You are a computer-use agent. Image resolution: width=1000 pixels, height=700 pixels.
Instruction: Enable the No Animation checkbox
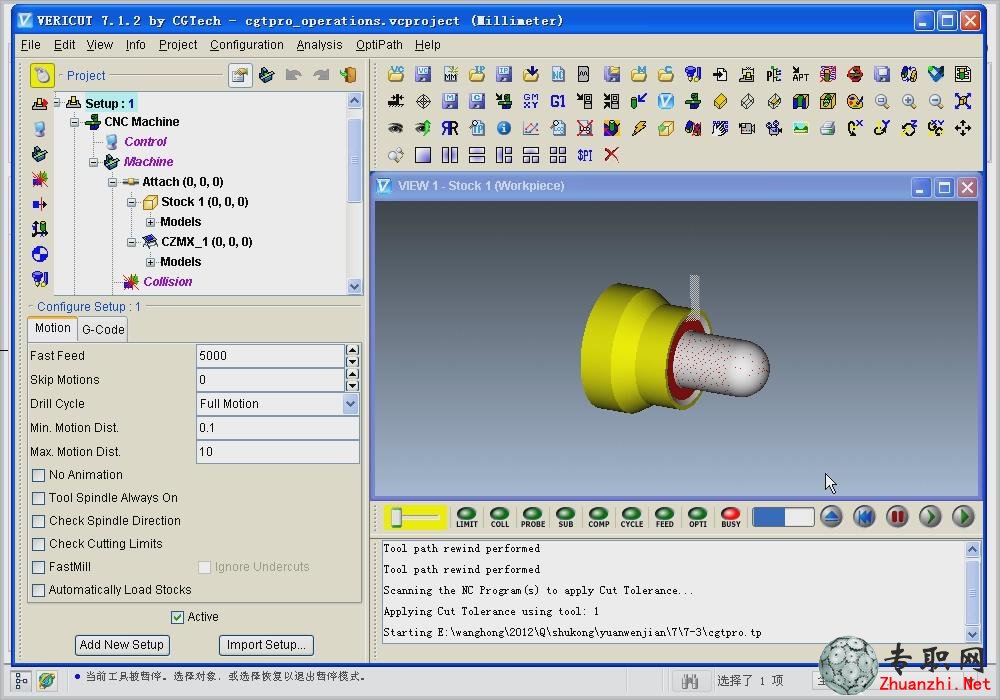[x=38, y=475]
